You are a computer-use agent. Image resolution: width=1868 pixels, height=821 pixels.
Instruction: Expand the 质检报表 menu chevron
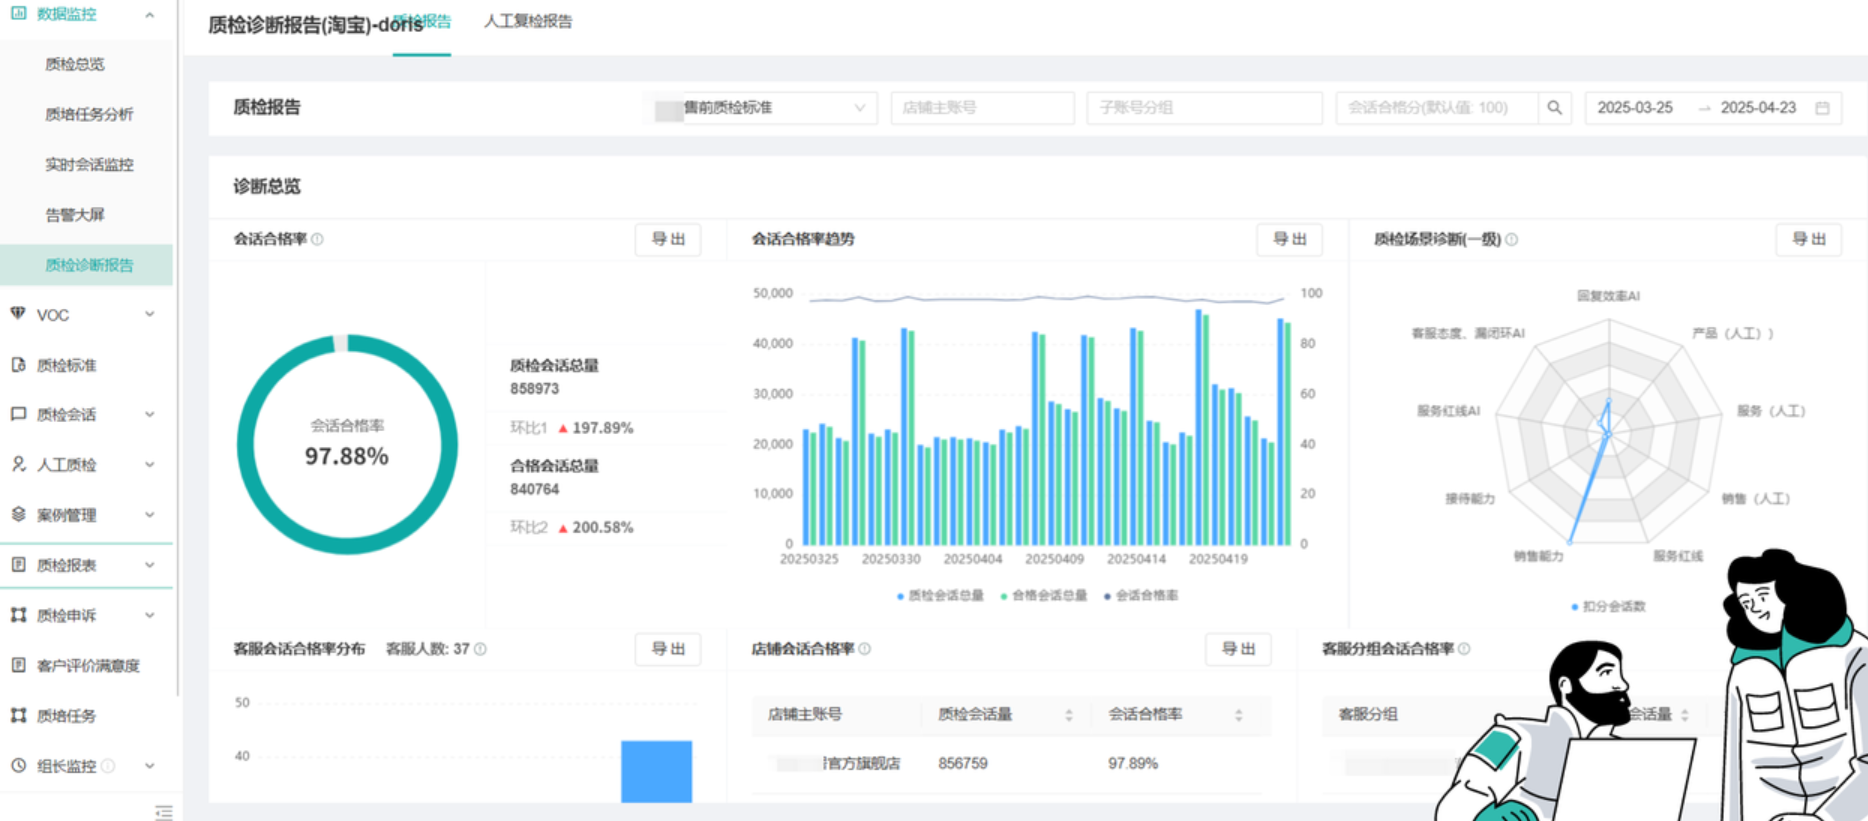point(150,565)
